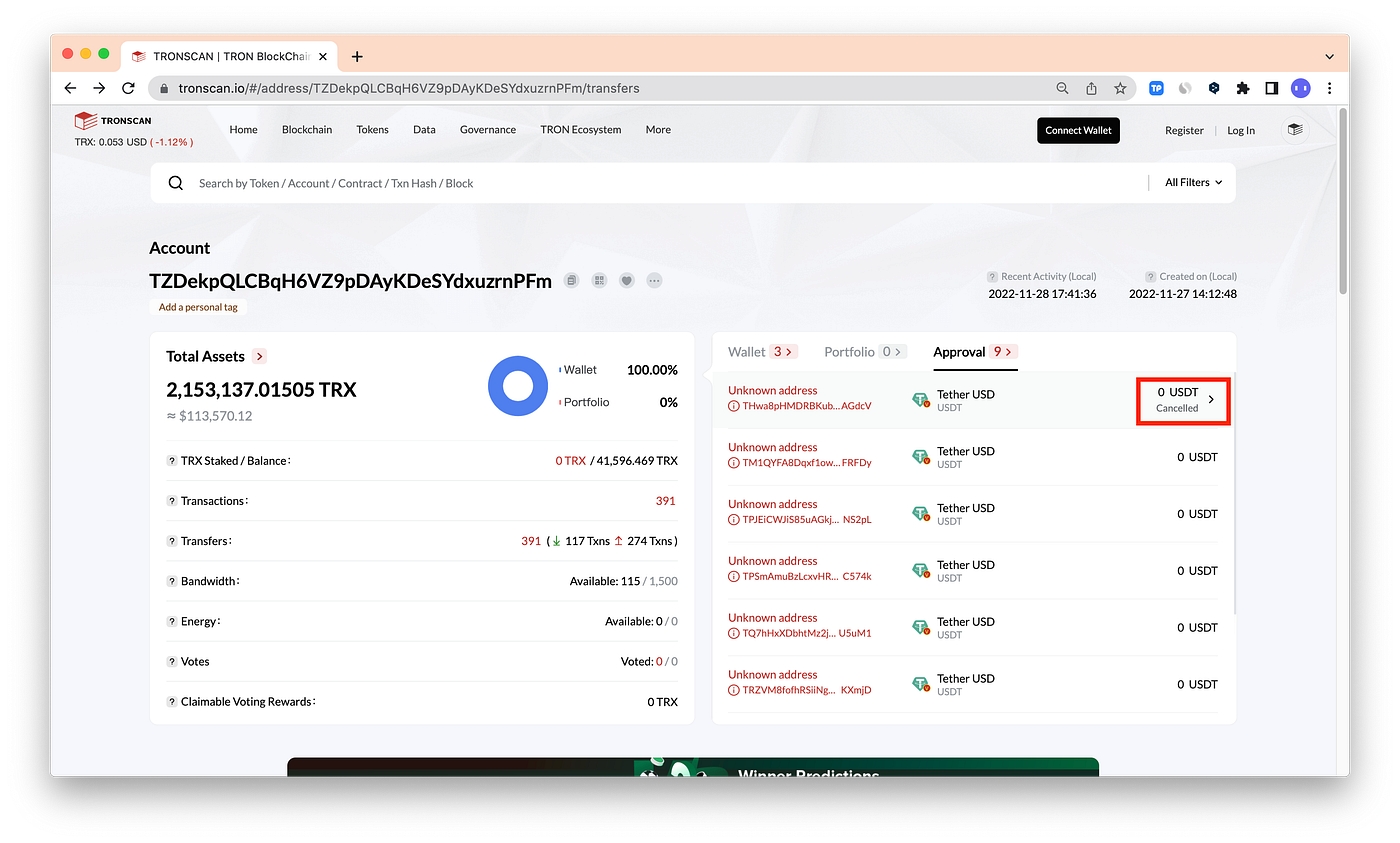Bookmark this page with the star icon
1400x843 pixels.
1120,88
